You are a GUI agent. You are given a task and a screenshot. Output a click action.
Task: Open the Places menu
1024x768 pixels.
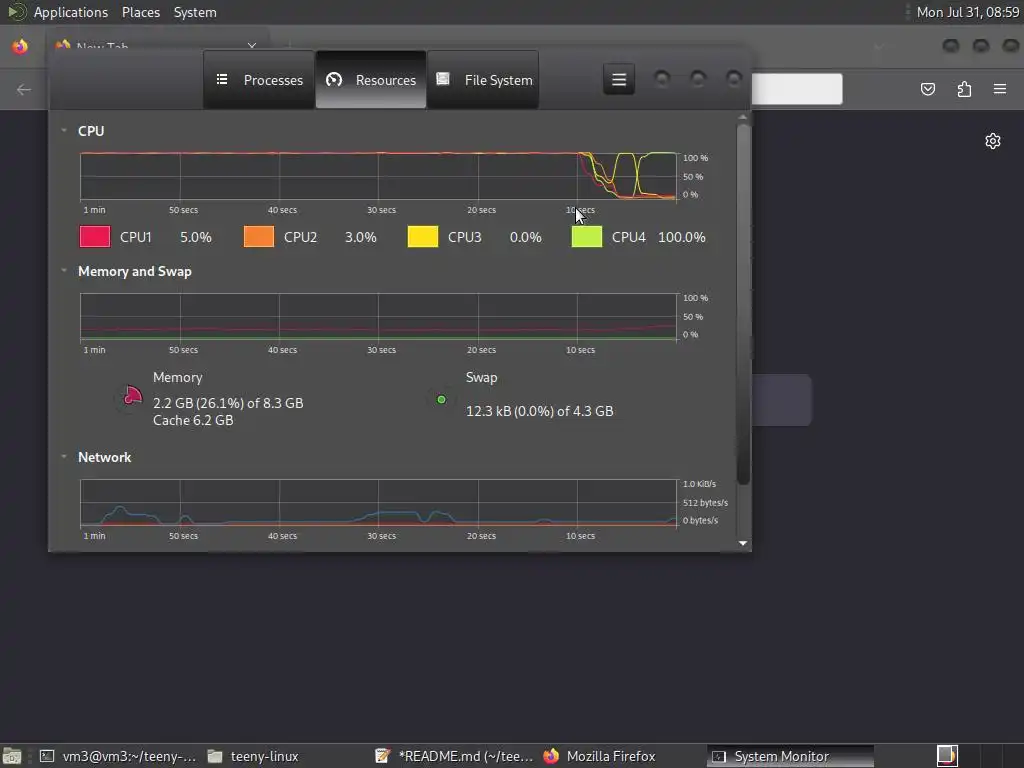[140, 12]
